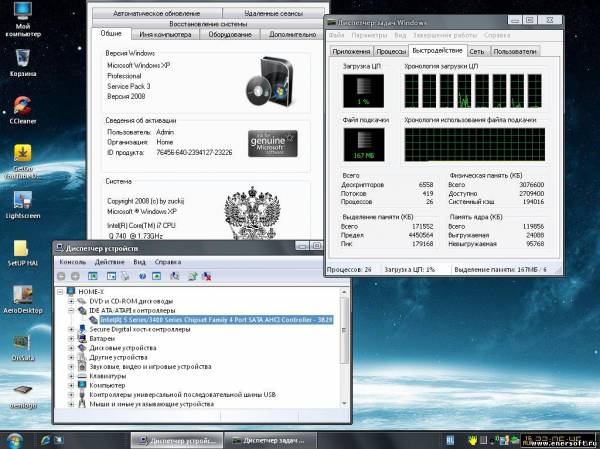The width and height of the screenshot is (600, 449).
Task: Select the oemlogo desktop icon
Action: pyautogui.click(x=23, y=396)
